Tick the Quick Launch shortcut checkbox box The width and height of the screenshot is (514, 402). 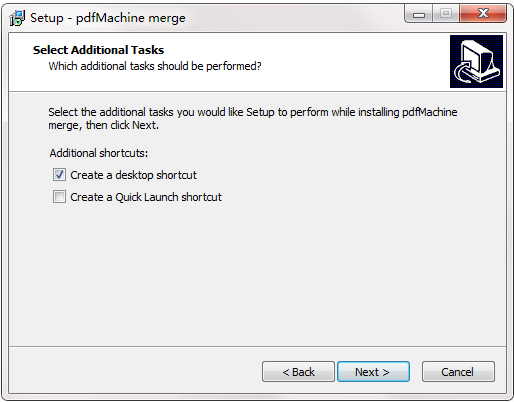pyautogui.click(x=59, y=197)
